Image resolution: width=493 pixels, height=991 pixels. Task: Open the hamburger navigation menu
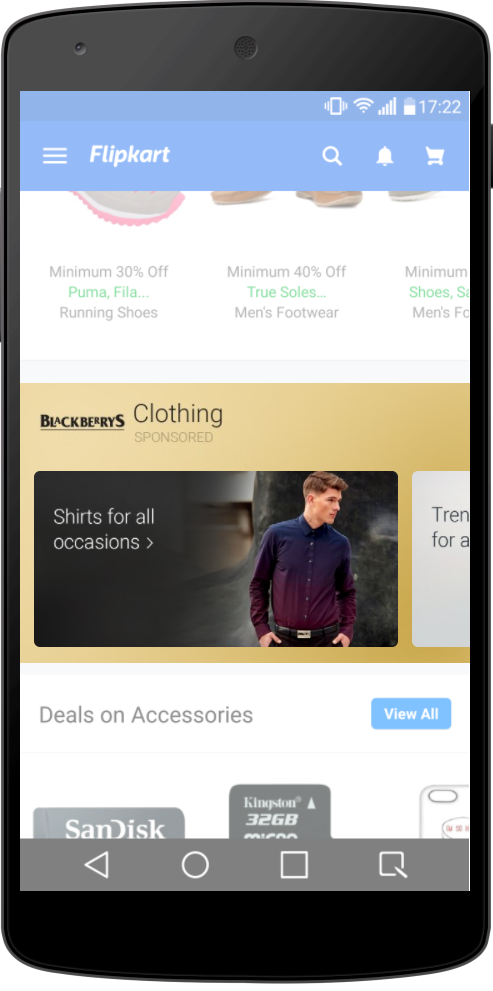(55, 155)
